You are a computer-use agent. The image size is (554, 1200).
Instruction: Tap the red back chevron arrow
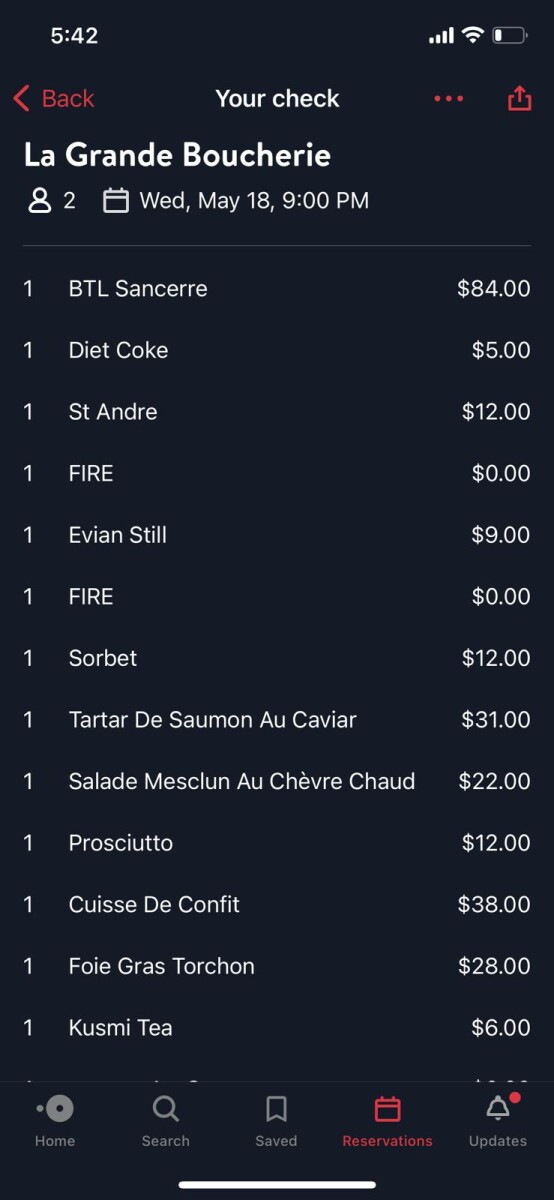(x=22, y=98)
